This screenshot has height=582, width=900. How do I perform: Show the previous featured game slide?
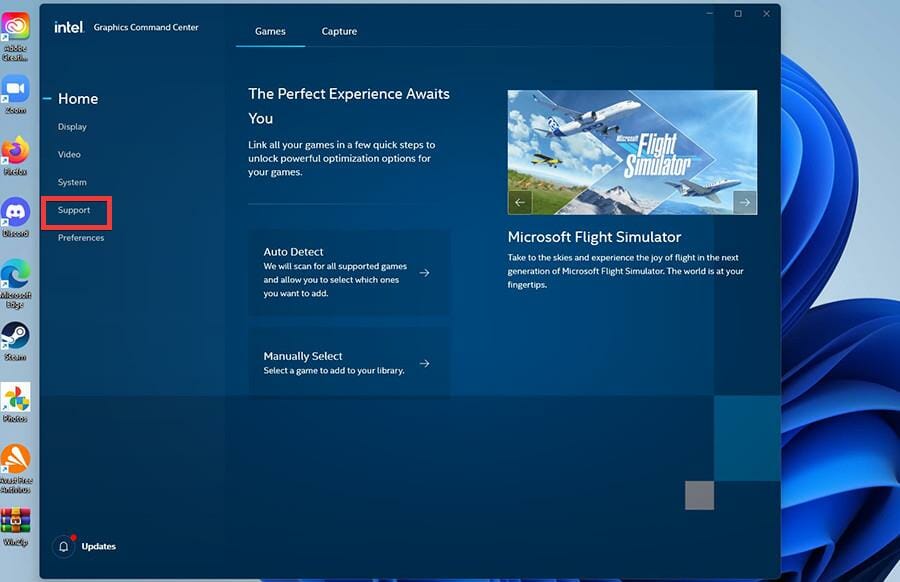point(519,203)
